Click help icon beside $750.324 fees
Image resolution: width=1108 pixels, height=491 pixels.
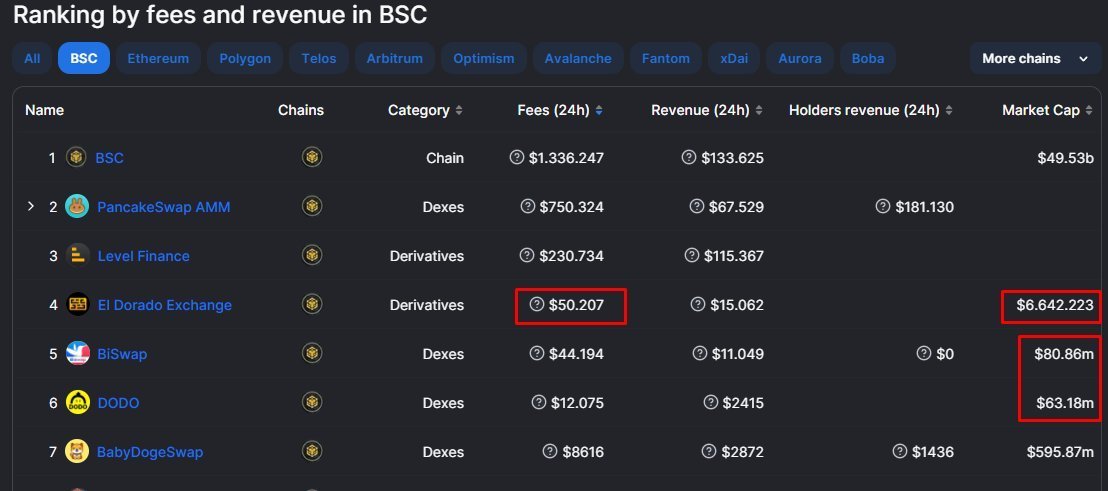pos(527,206)
